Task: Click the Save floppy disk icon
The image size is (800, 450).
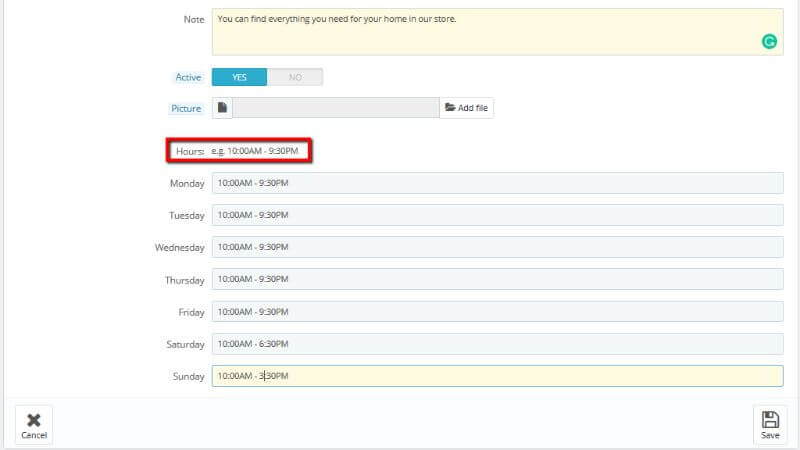Action: (770, 419)
